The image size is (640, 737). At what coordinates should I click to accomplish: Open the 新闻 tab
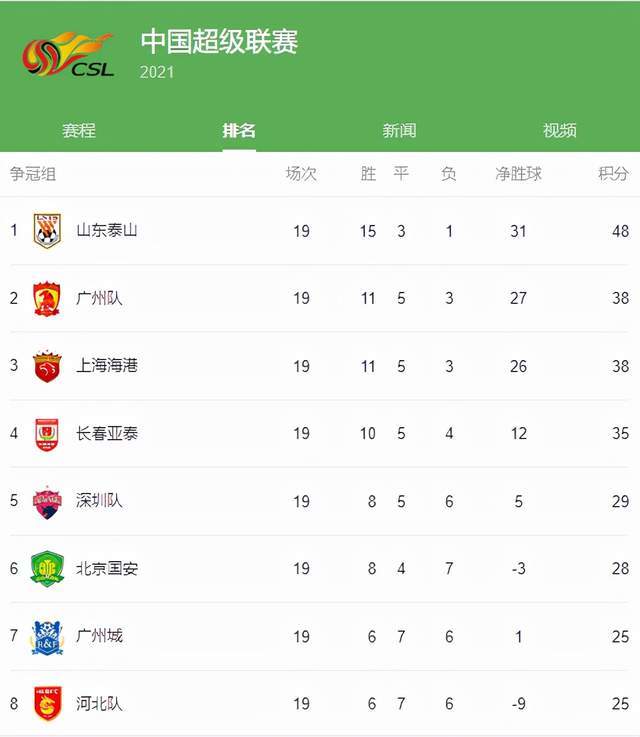(x=399, y=130)
